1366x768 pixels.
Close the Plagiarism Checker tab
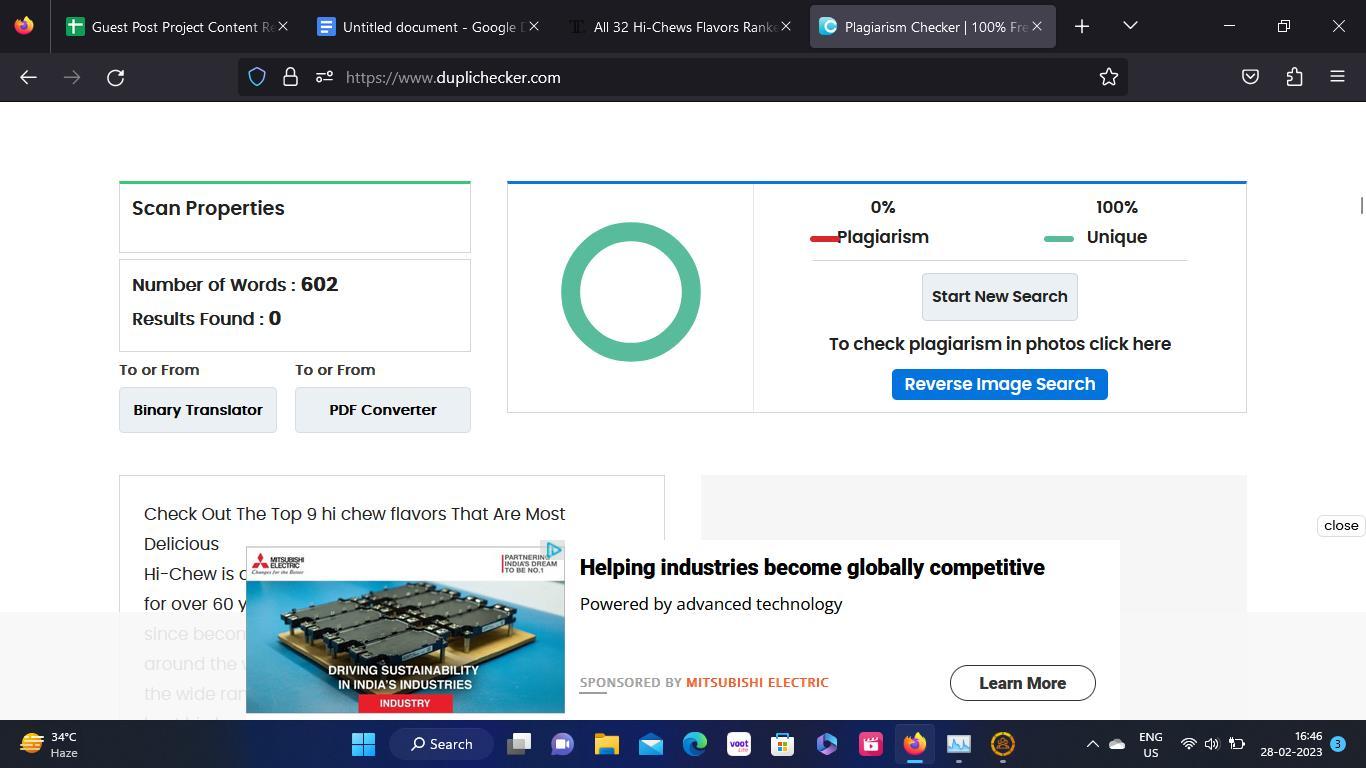1037,27
